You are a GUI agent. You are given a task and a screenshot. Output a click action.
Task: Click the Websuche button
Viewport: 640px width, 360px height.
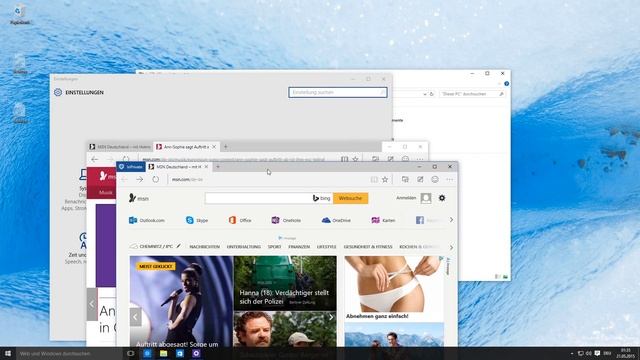[x=350, y=198]
